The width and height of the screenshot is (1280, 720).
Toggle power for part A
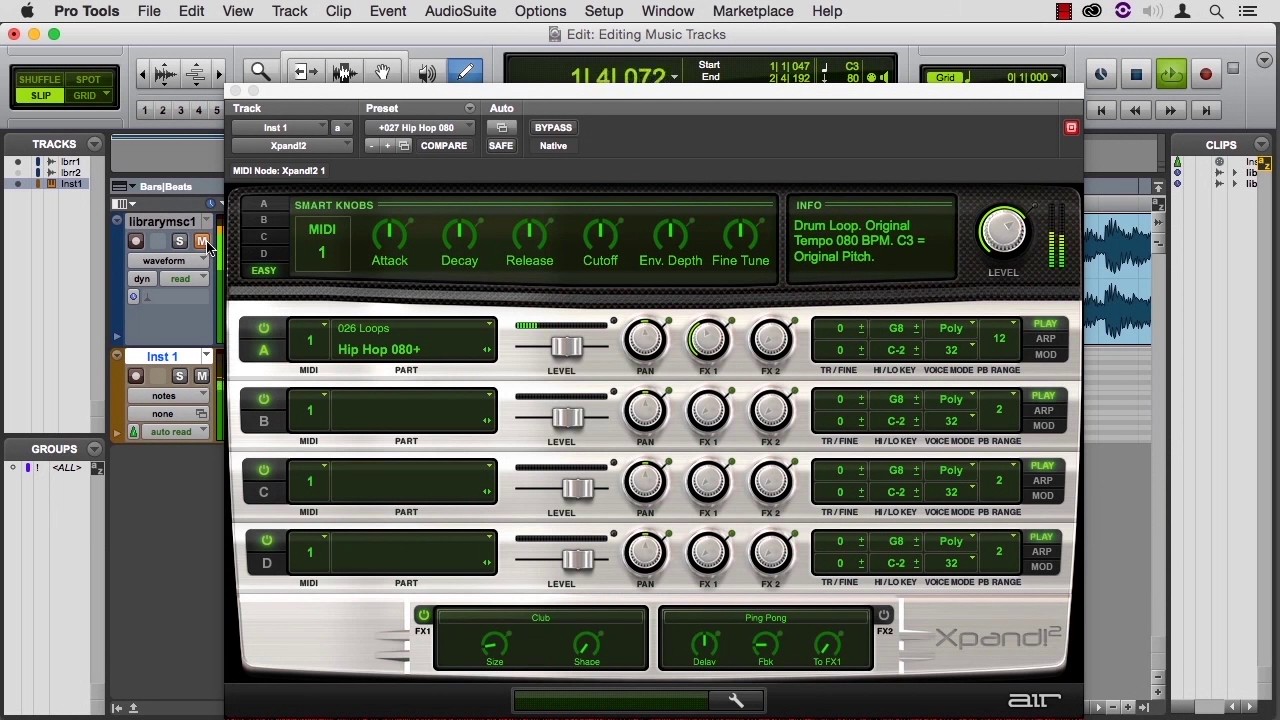[x=264, y=328]
